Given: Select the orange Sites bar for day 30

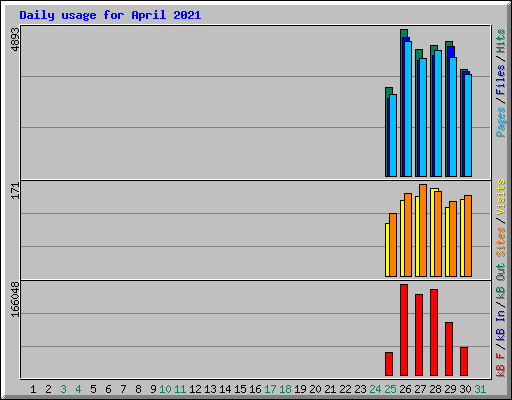Looking at the screenshot, I should (468, 236).
